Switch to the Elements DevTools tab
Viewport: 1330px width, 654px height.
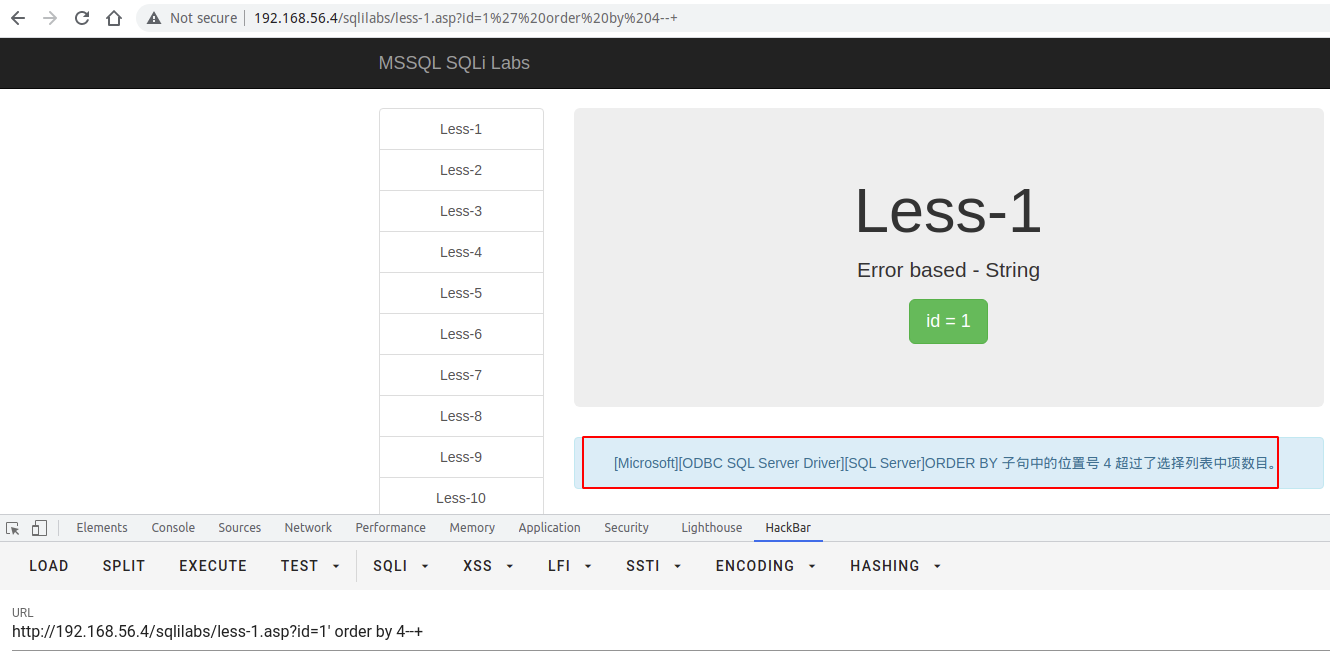[x=102, y=528]
